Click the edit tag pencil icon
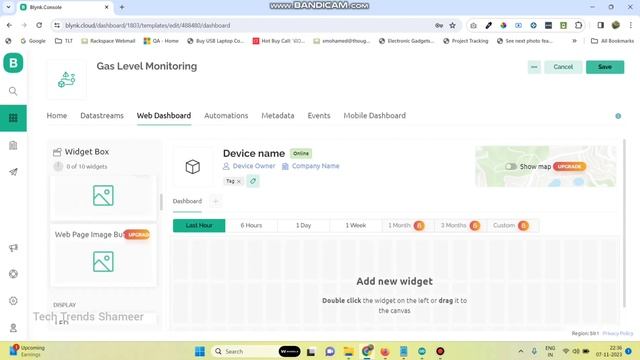Image resolution: width=640 pixels, height=360 pixels. [253, 181]
